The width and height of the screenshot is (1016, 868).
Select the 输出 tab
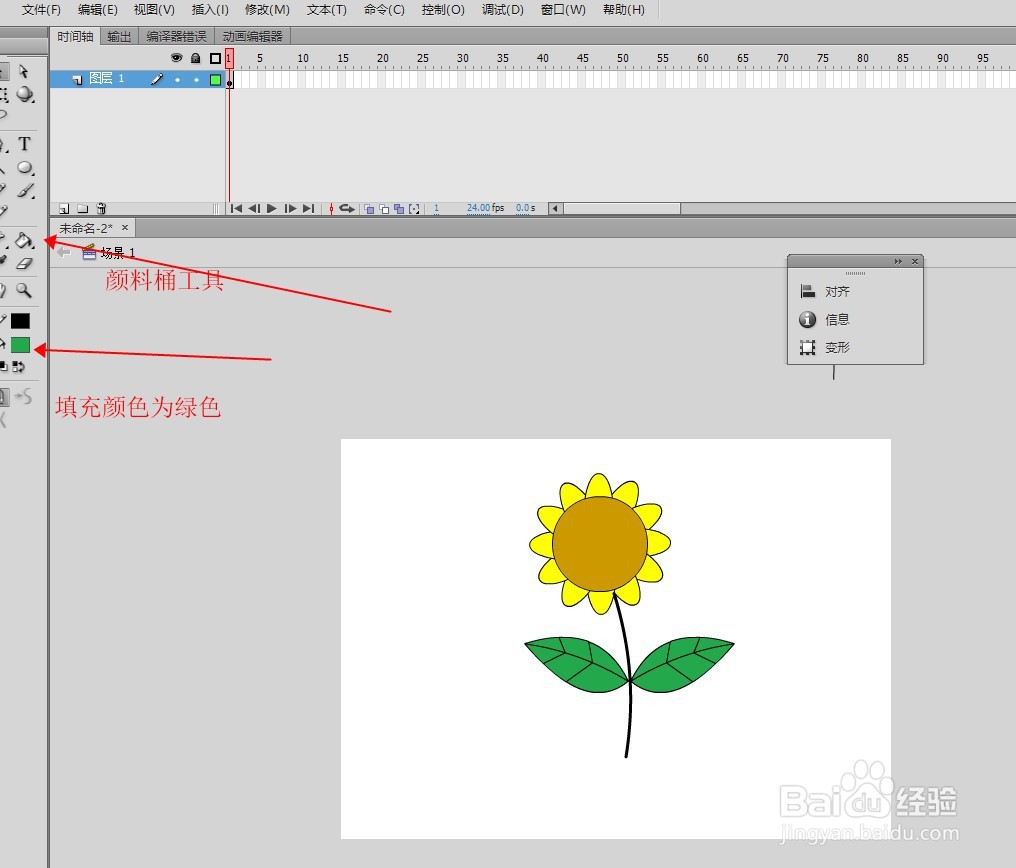click(x=119, y=35)
